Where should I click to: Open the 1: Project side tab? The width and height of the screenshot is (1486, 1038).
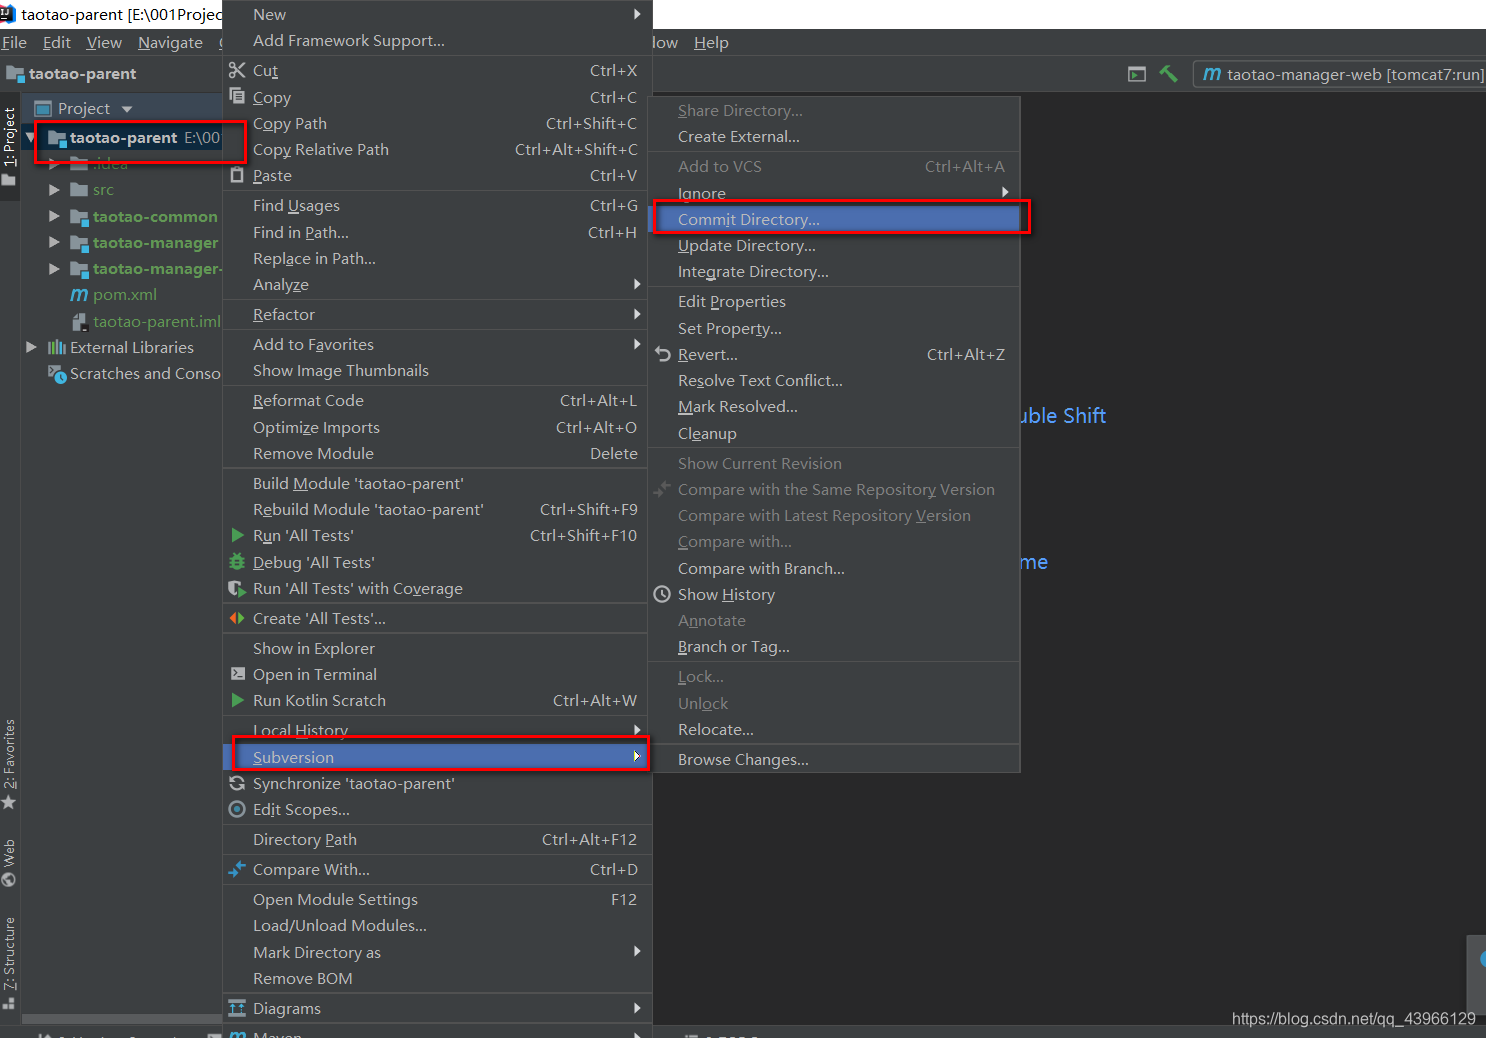pyautogui.click(x=9, y=147)
